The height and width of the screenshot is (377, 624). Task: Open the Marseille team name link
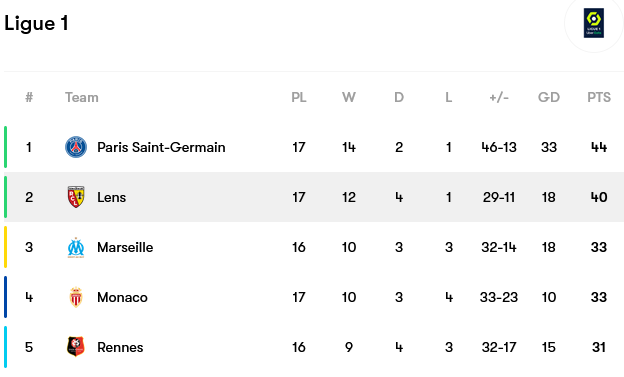125,247
